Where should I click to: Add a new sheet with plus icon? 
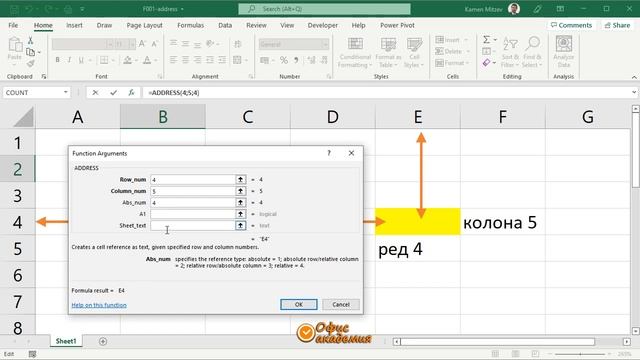[x=103, y=341]
